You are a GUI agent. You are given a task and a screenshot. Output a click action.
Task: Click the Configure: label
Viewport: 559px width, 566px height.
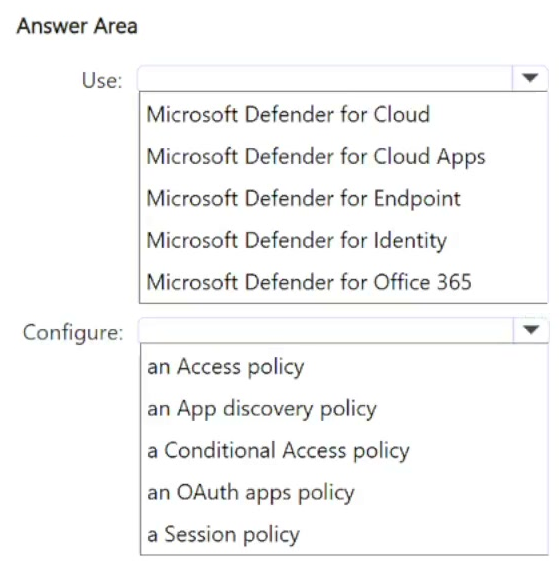[x=73, y=332]
